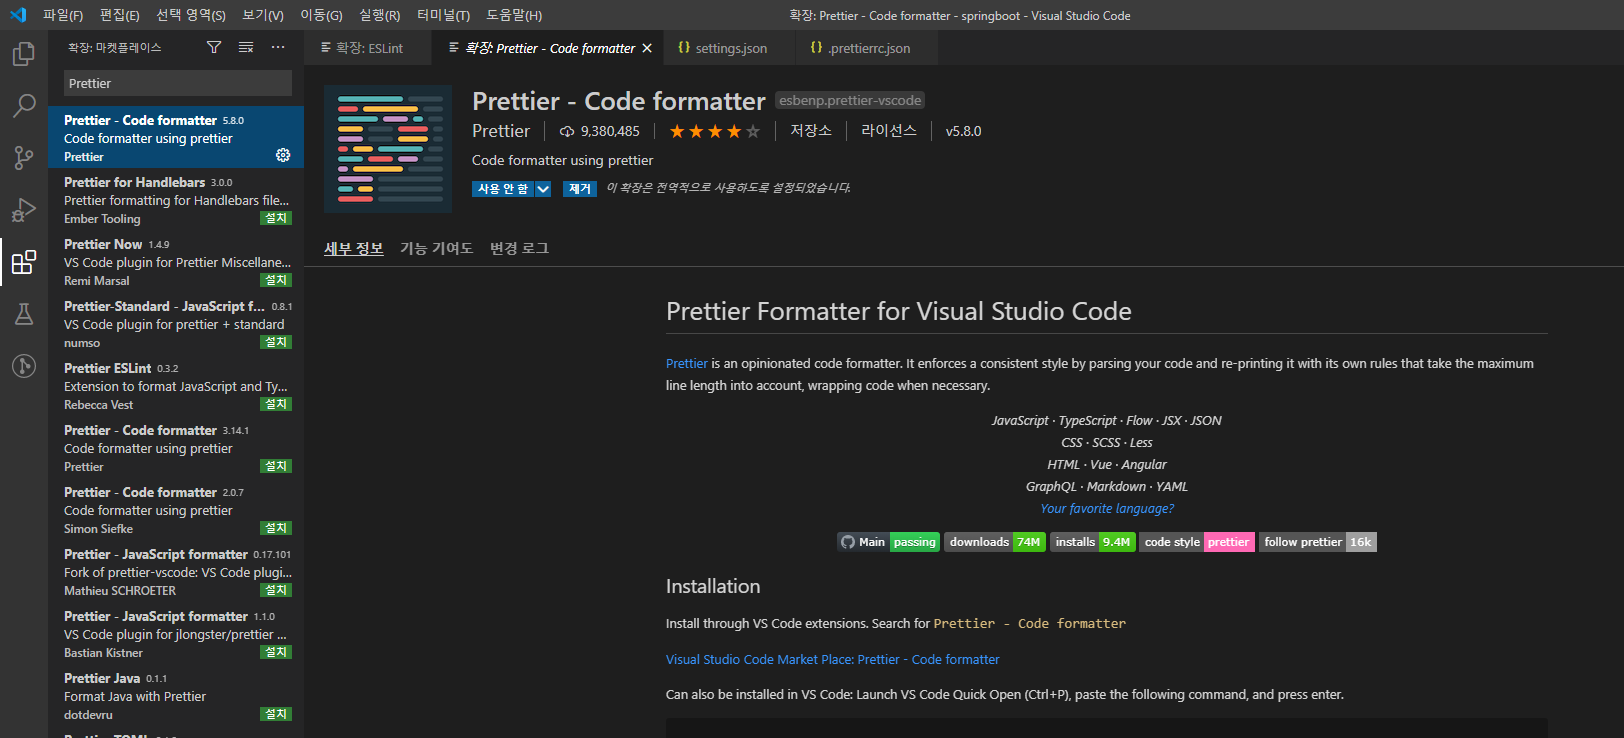This screenshot has height=738, width=1624.
Task: Open the 이동(G) menu
Action: click(321, 15)
